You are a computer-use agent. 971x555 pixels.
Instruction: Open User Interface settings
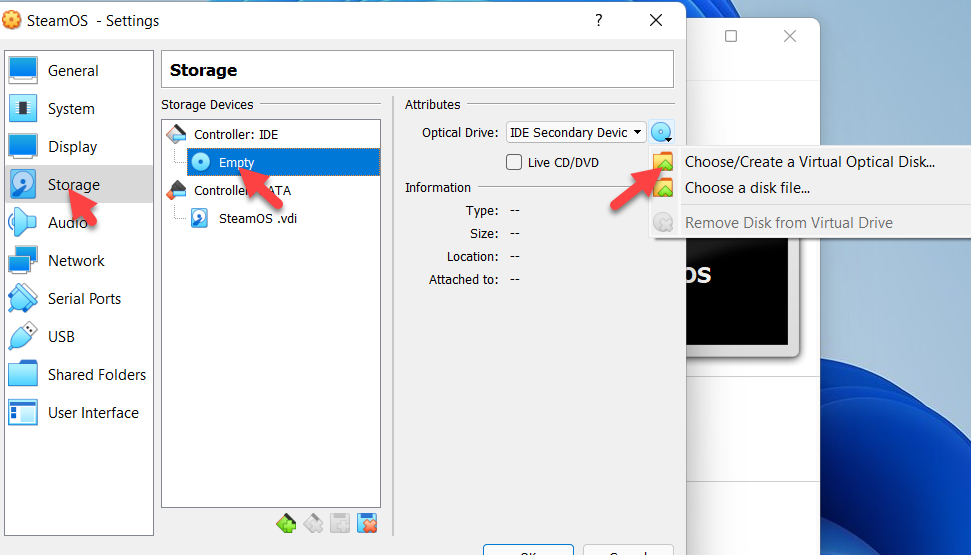pos(93,413)
